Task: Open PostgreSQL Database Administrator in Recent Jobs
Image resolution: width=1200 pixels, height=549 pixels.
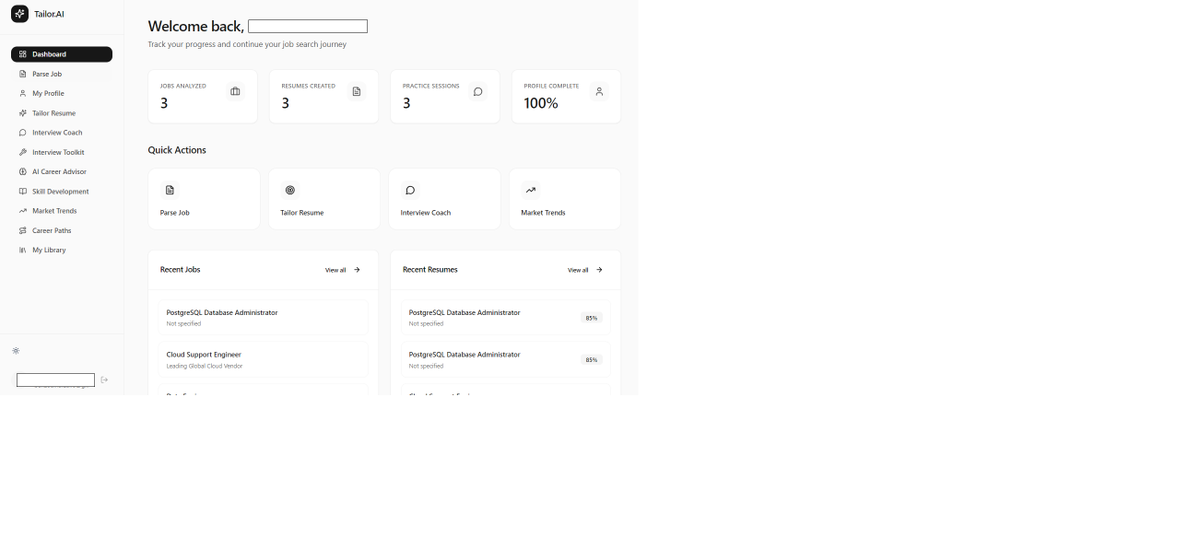Action: click(x=263, y=317)
